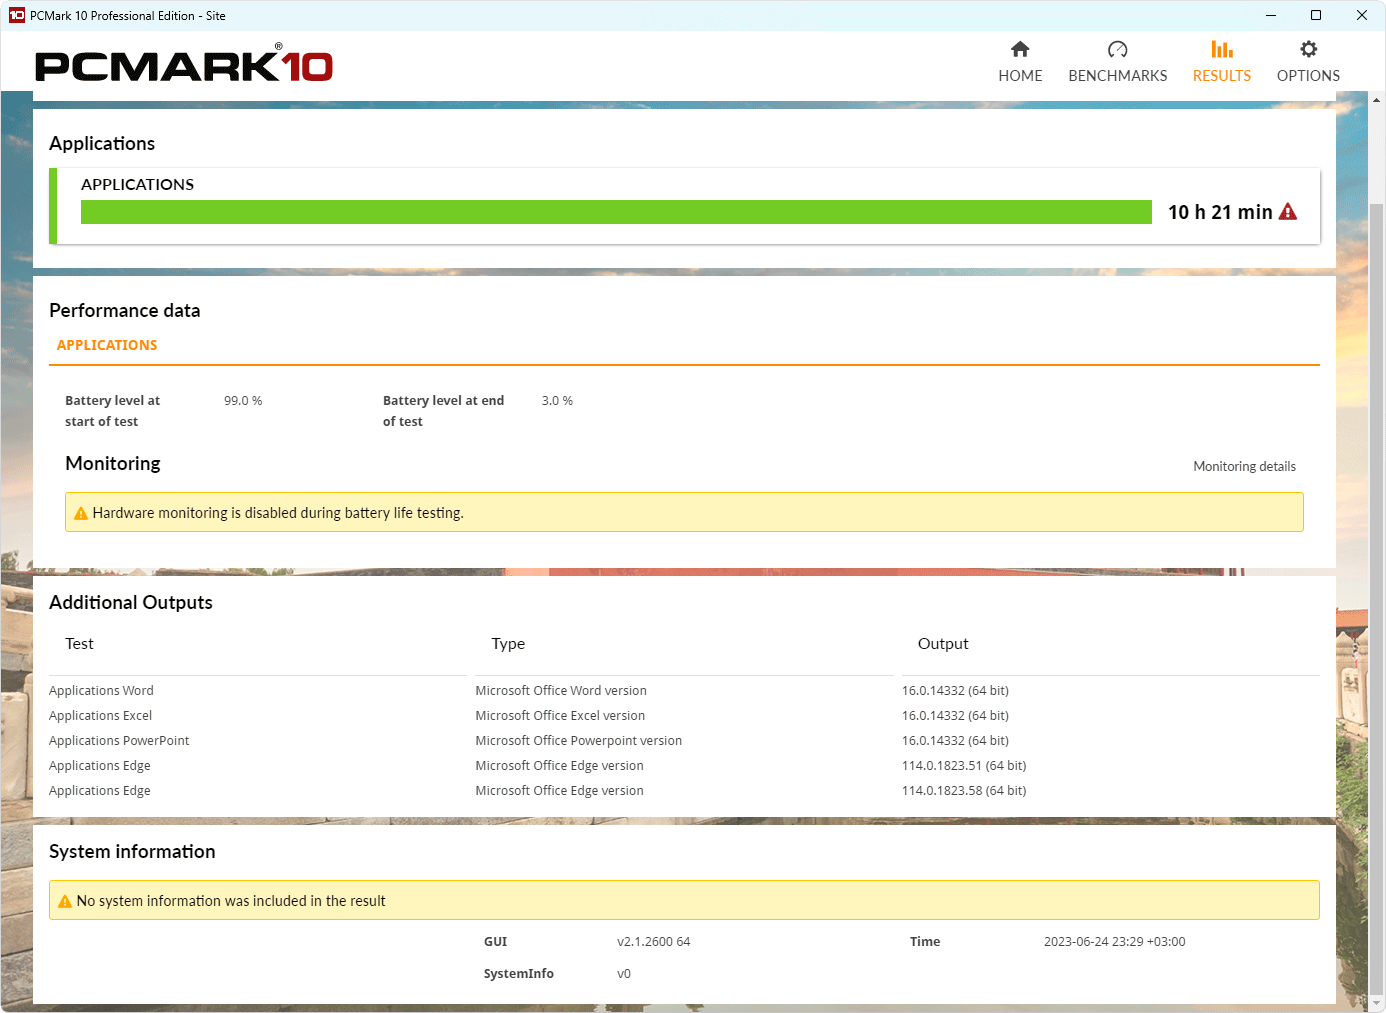Click the Home house icon
The image size is (1386, 1013).
(x=1020, y=49)
